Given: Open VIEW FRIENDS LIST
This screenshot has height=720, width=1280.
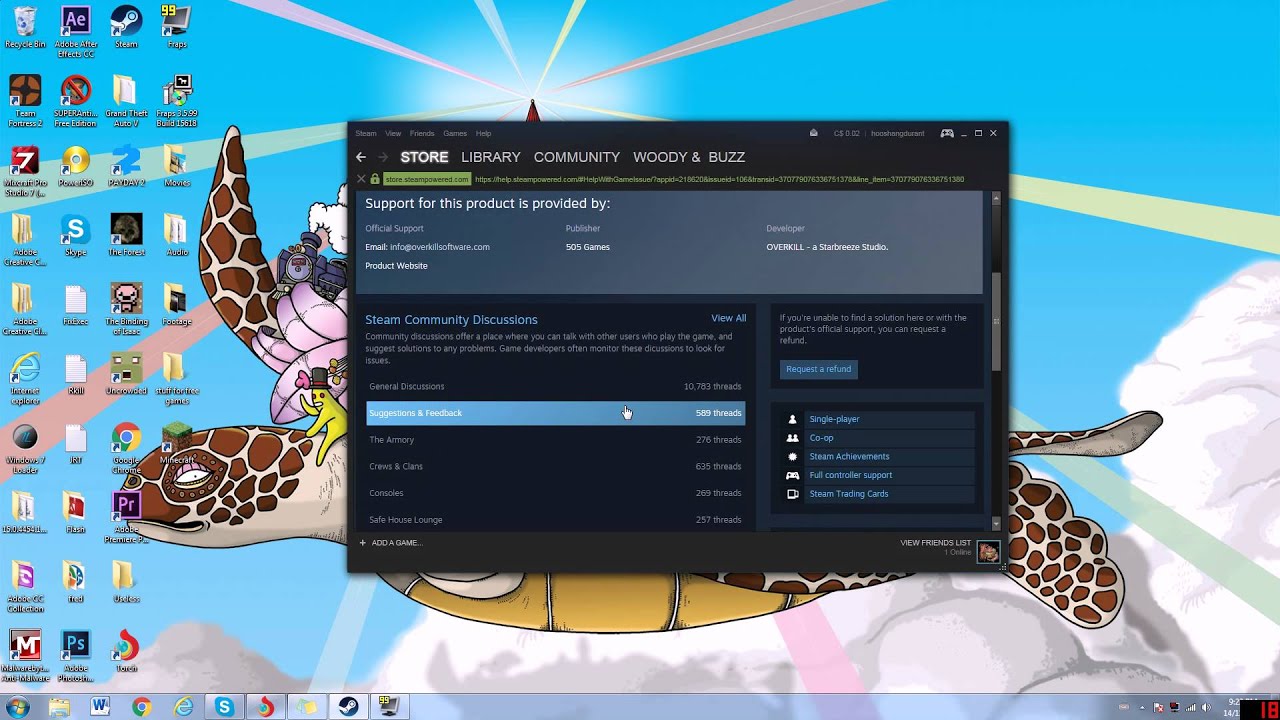Looking at the screenshot, I should click(x=935, y=543).
